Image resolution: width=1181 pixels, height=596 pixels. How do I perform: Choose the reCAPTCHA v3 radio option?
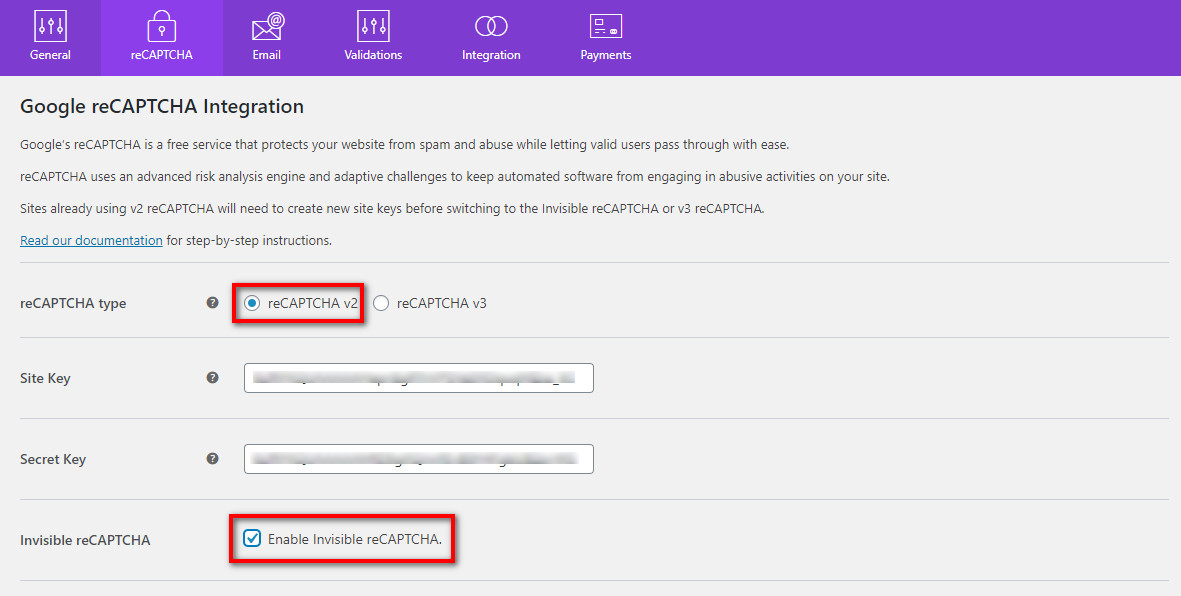coord(381,303)
